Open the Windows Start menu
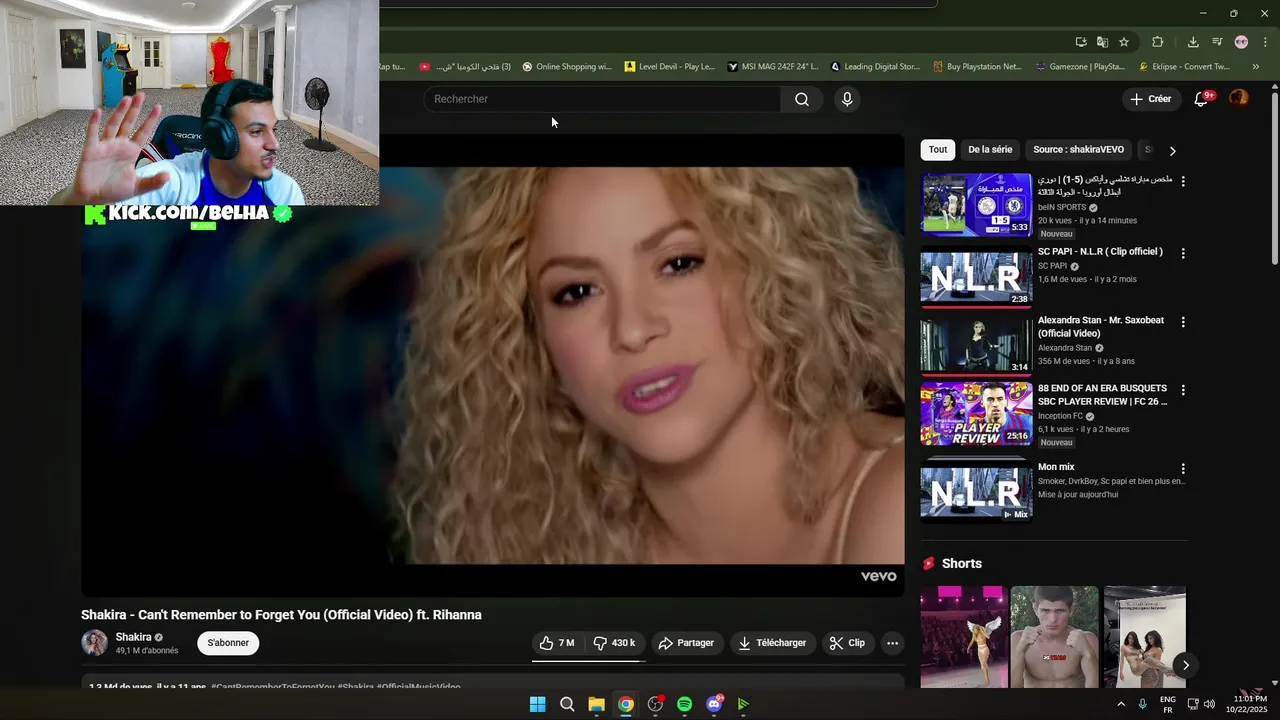This screenshot has width=1280, height=720. [537, 704]
